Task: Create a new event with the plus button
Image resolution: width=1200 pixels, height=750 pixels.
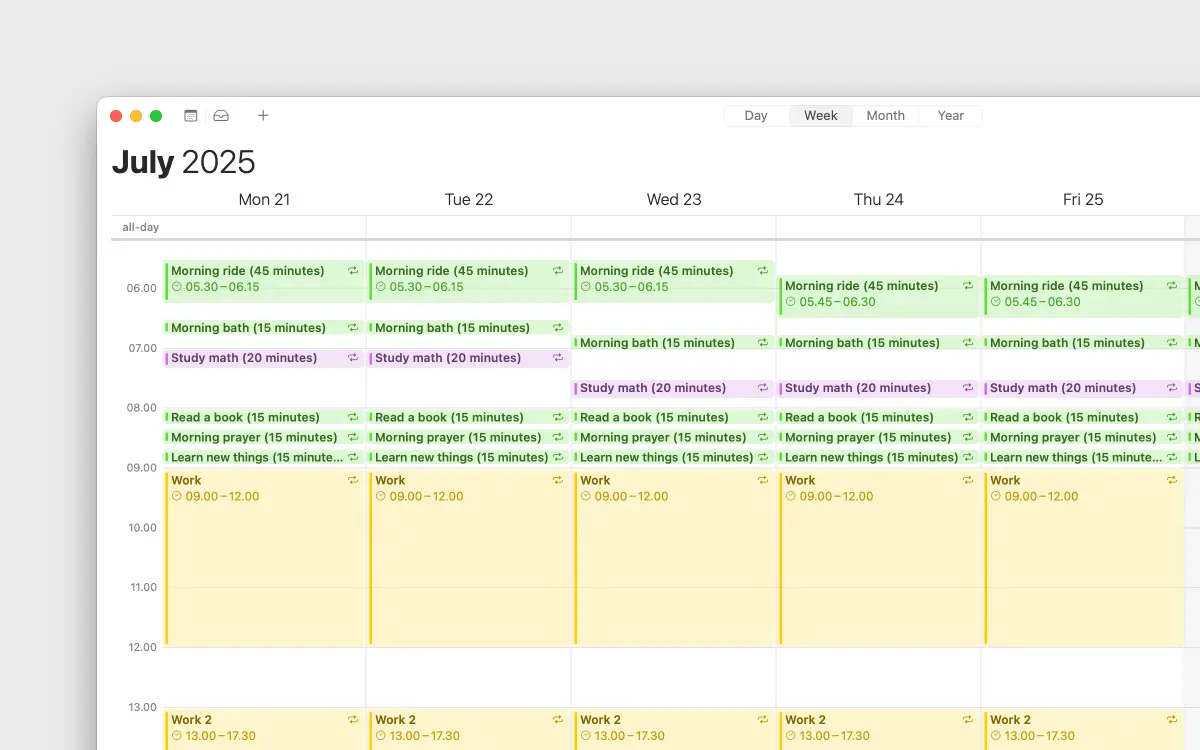Action: point(263,115)
